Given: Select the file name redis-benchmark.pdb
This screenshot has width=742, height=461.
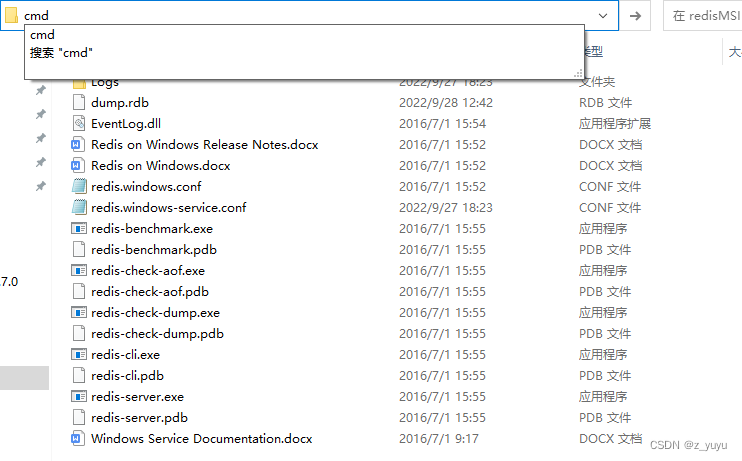Looking at the screenshot, I should coord(154,249).
